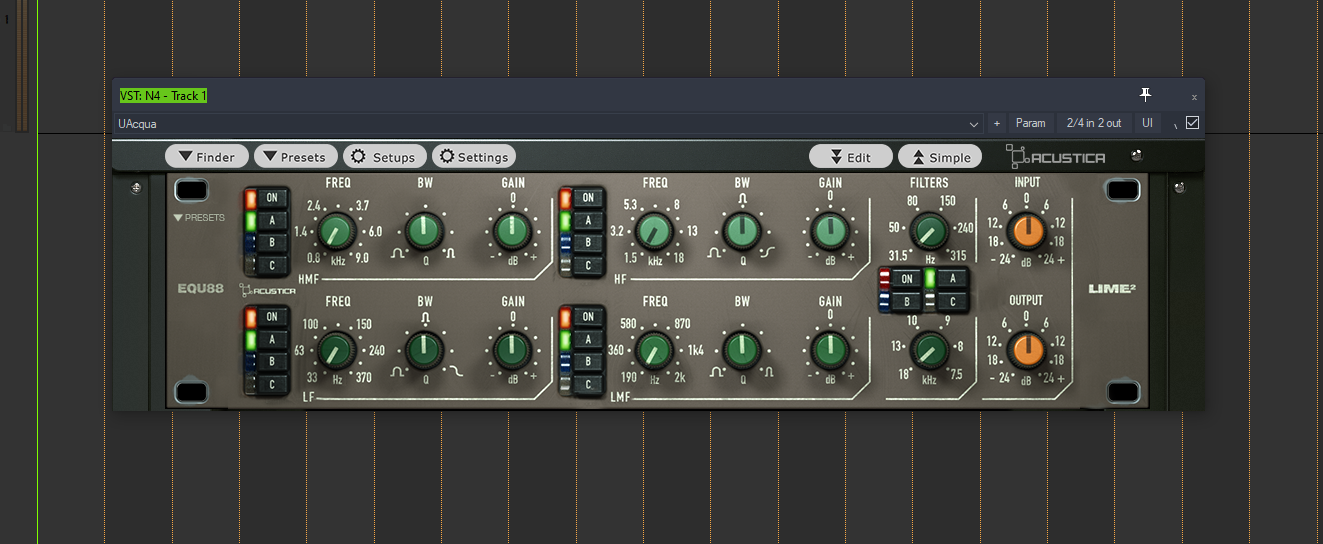
Task: Switch to Simple mode
Action: [x=940, y=157]
